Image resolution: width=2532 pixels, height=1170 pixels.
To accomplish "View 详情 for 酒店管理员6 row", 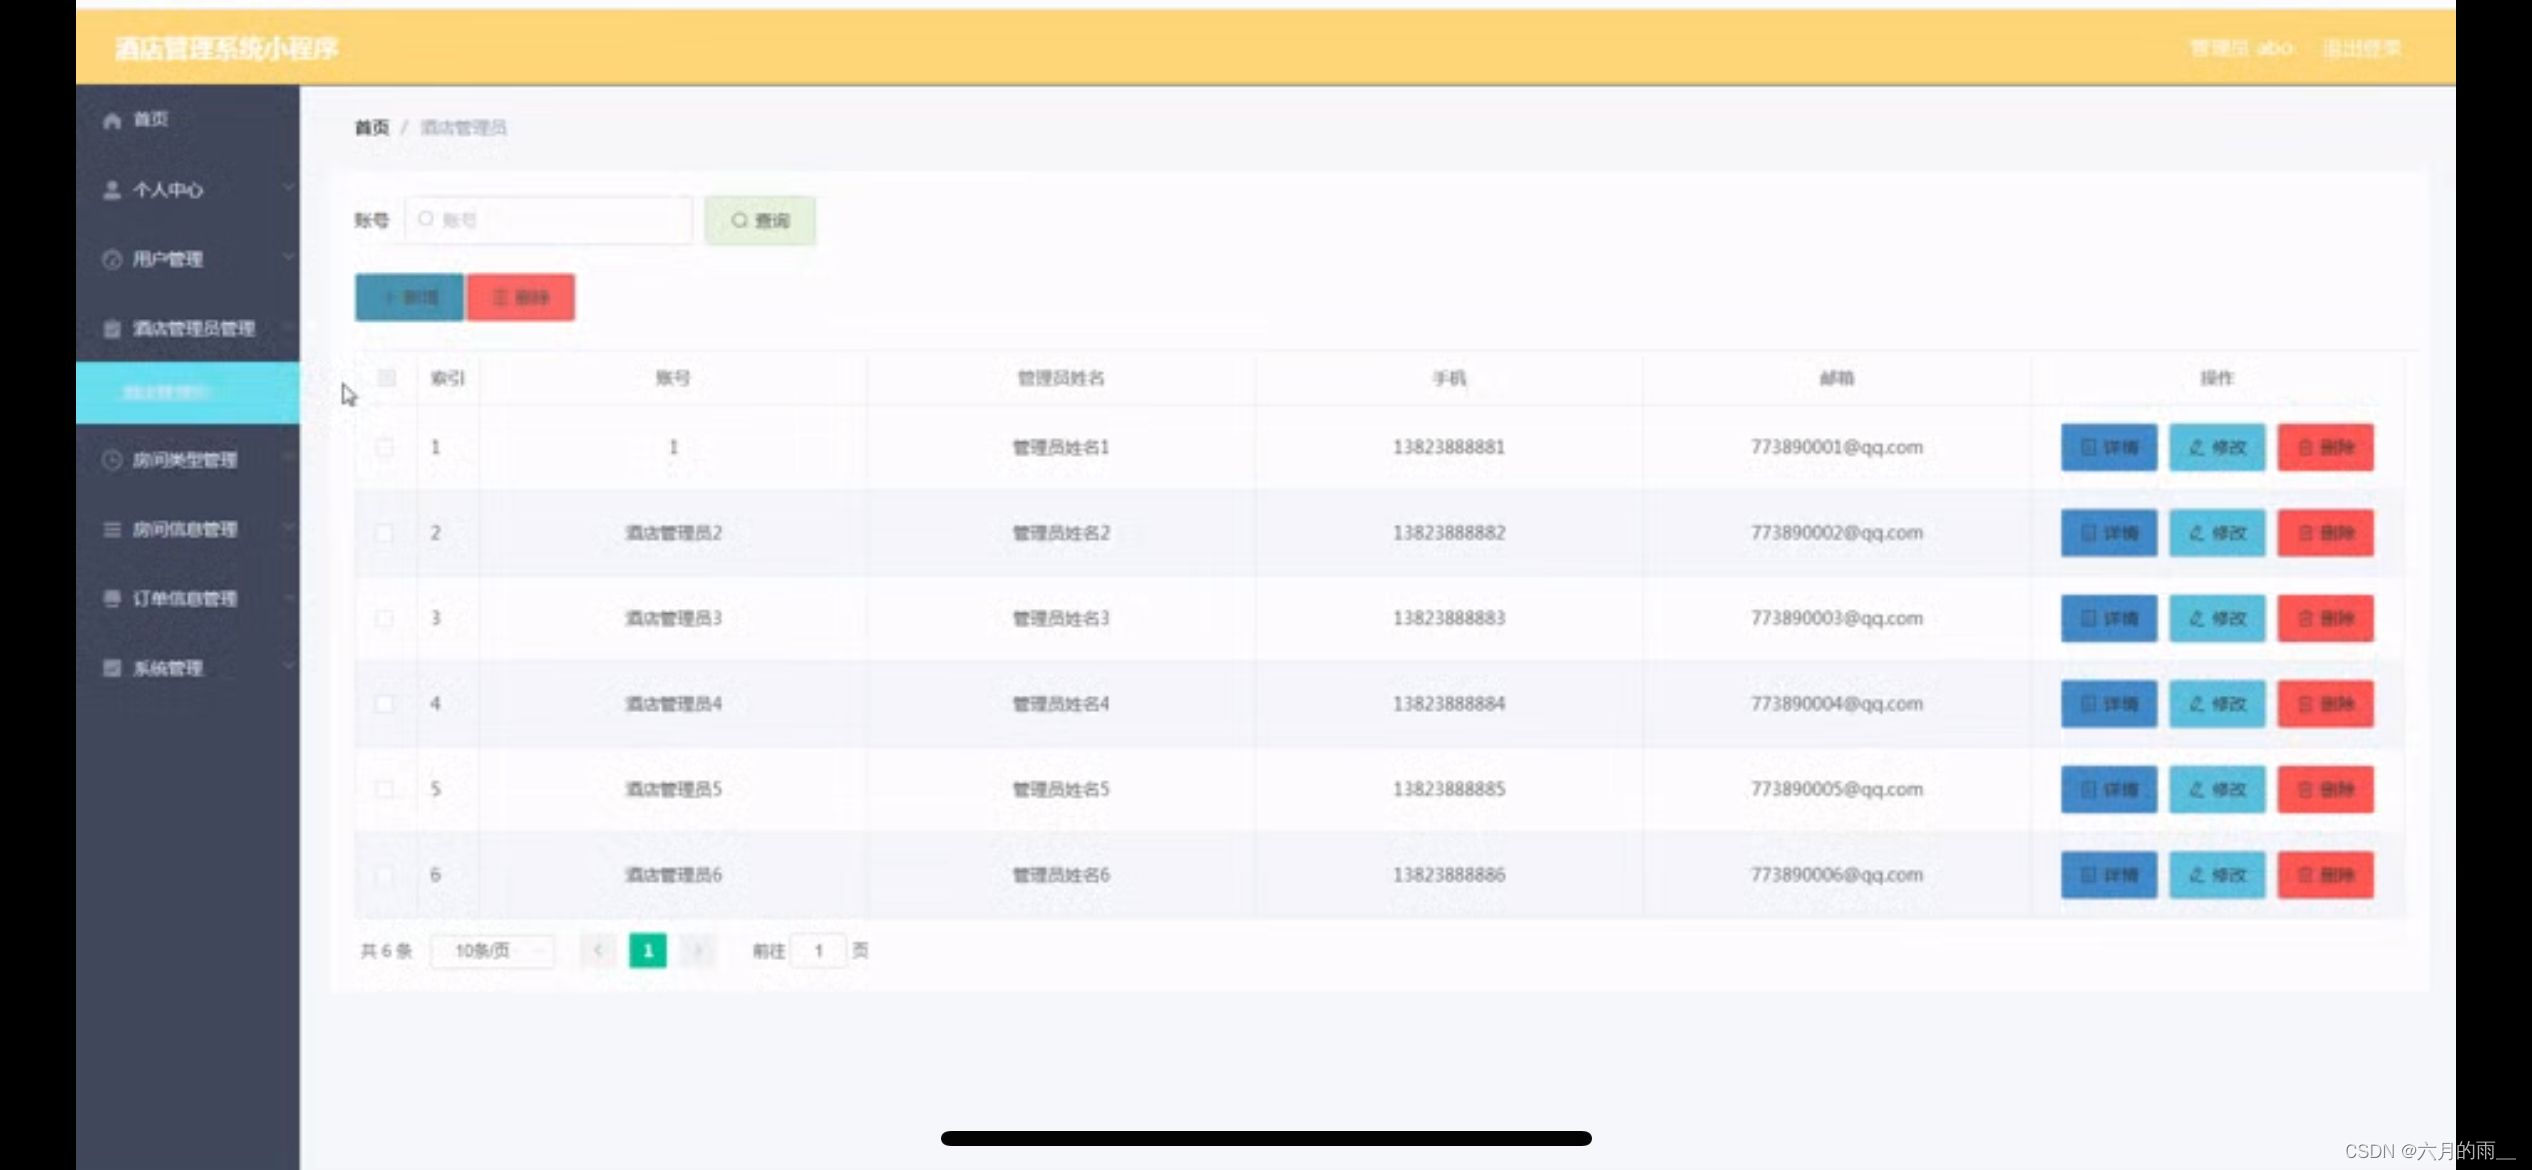I will pyautogui.click(x=2109, y=875).
